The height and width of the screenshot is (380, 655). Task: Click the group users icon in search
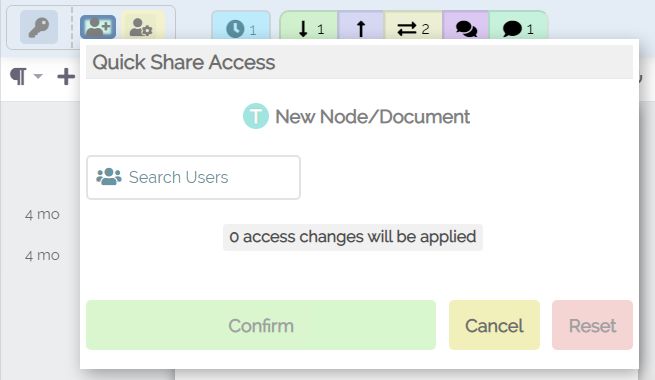[109, 177]
